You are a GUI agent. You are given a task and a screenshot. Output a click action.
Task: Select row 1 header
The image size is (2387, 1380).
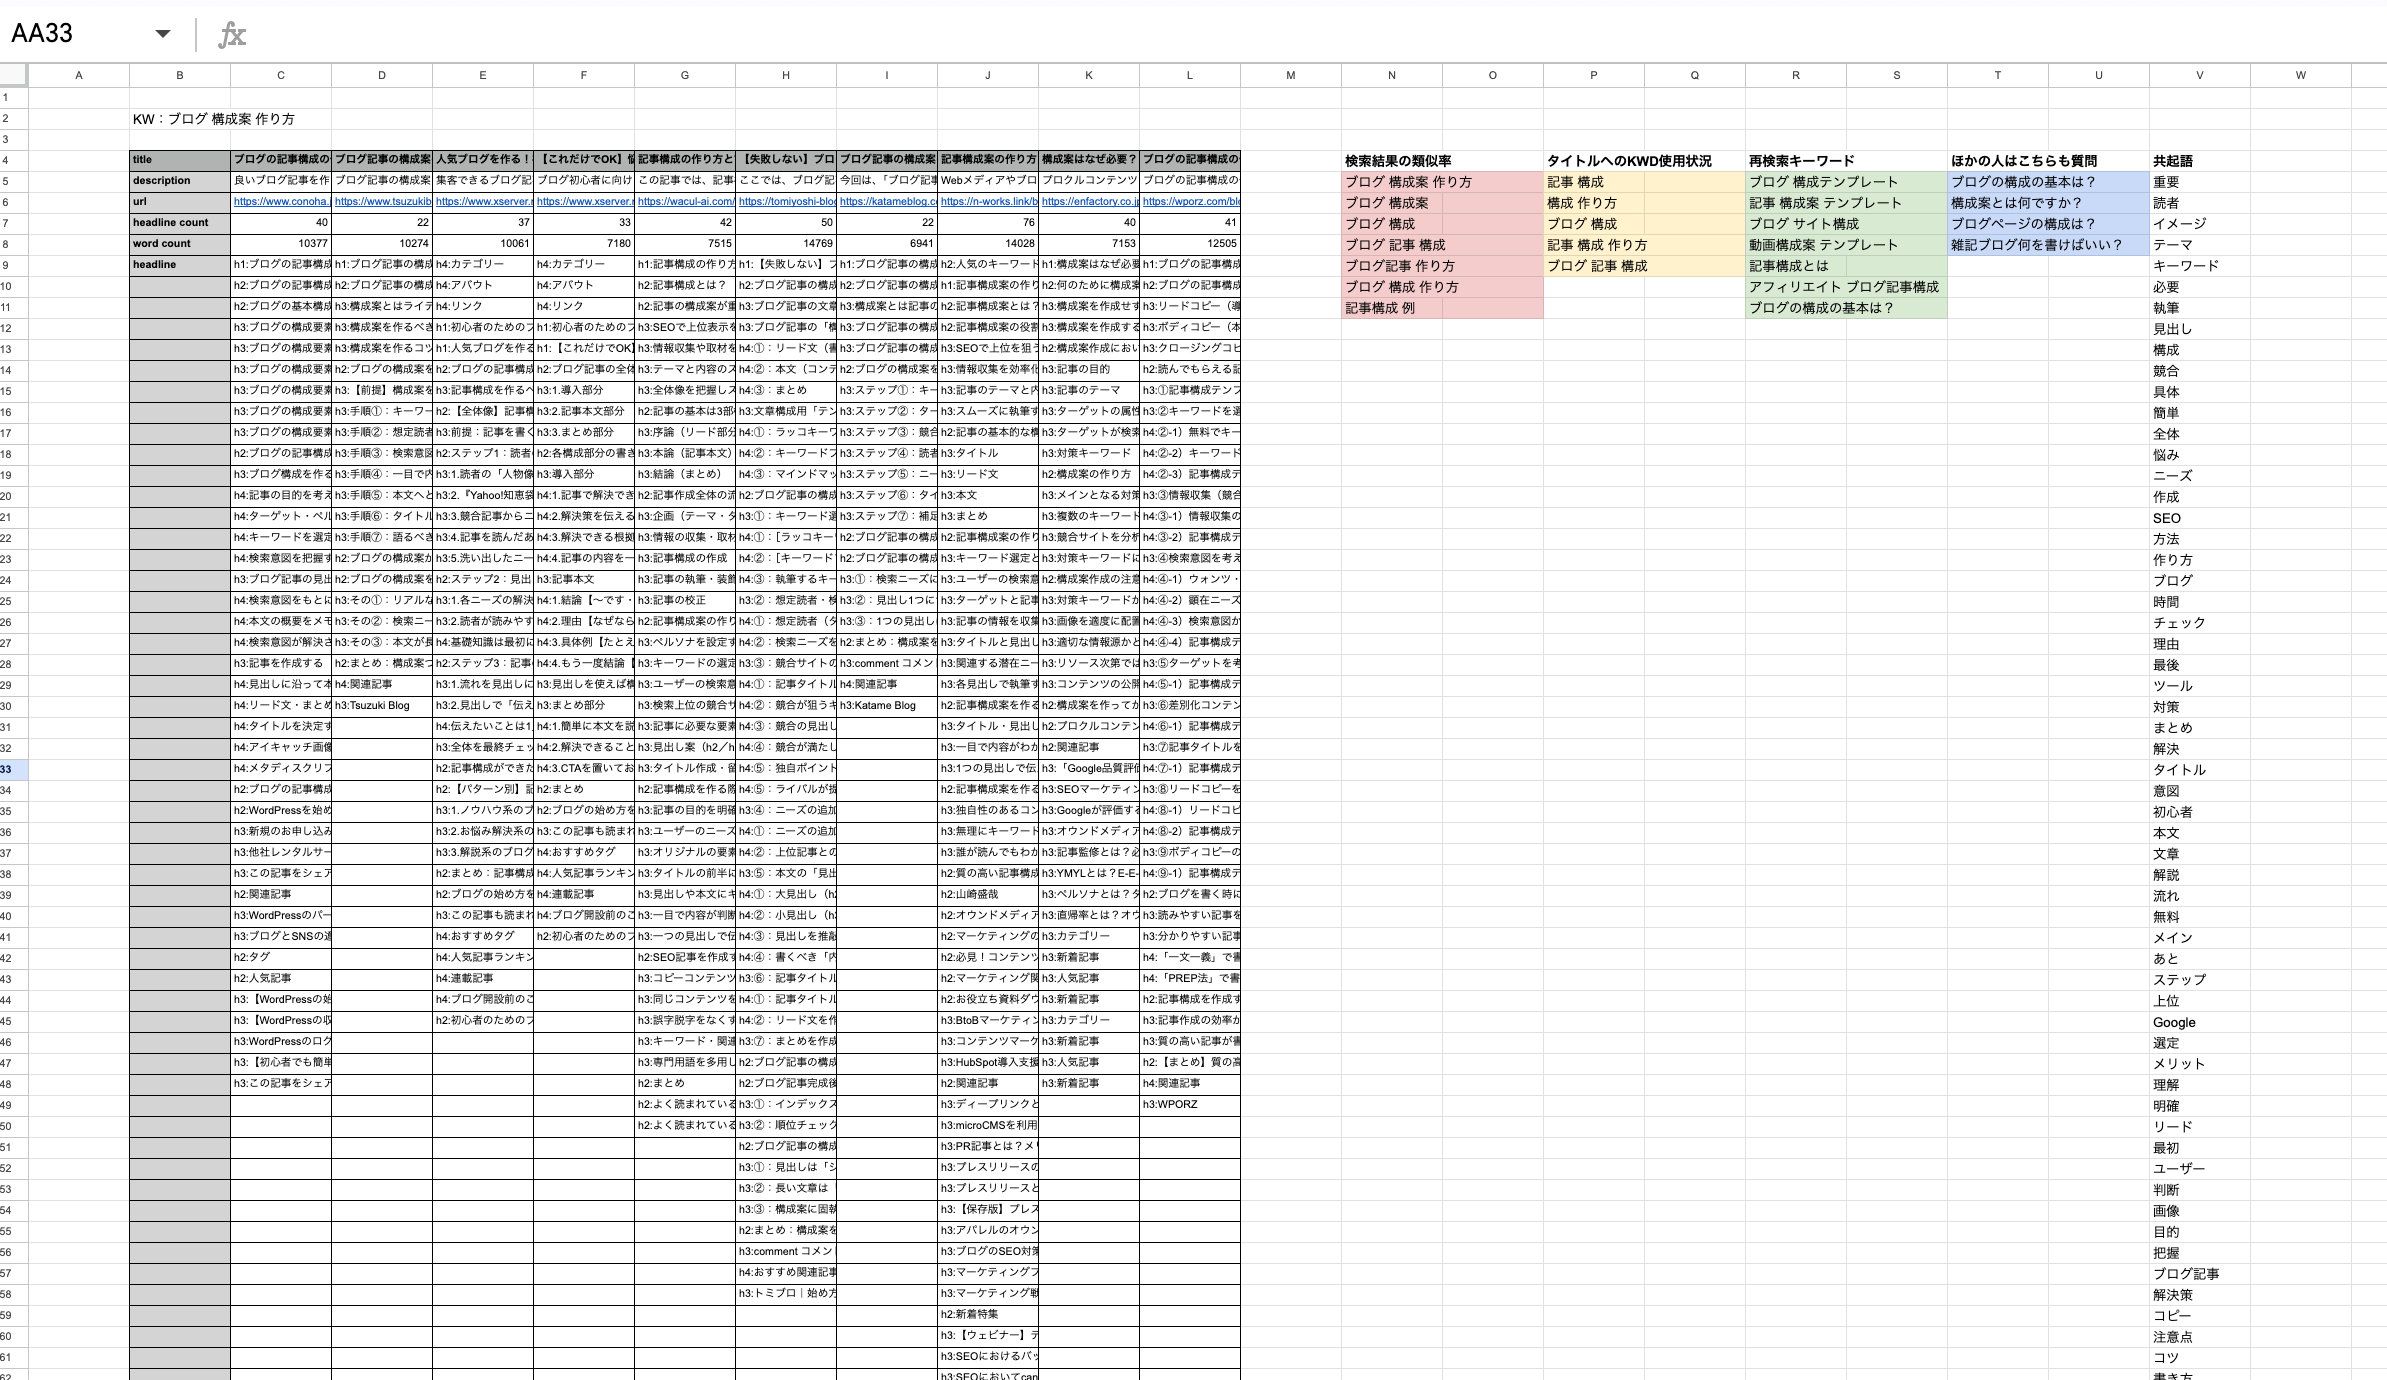[x=14, y=97]
